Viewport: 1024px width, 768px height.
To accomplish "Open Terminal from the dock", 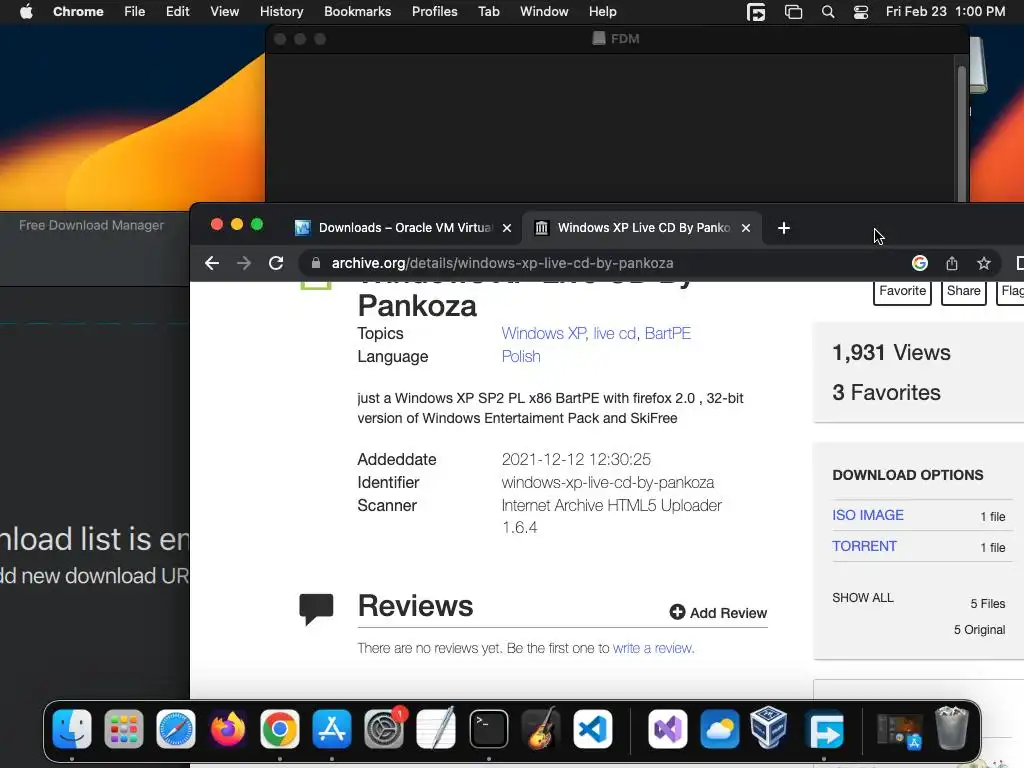I will 488,729.
